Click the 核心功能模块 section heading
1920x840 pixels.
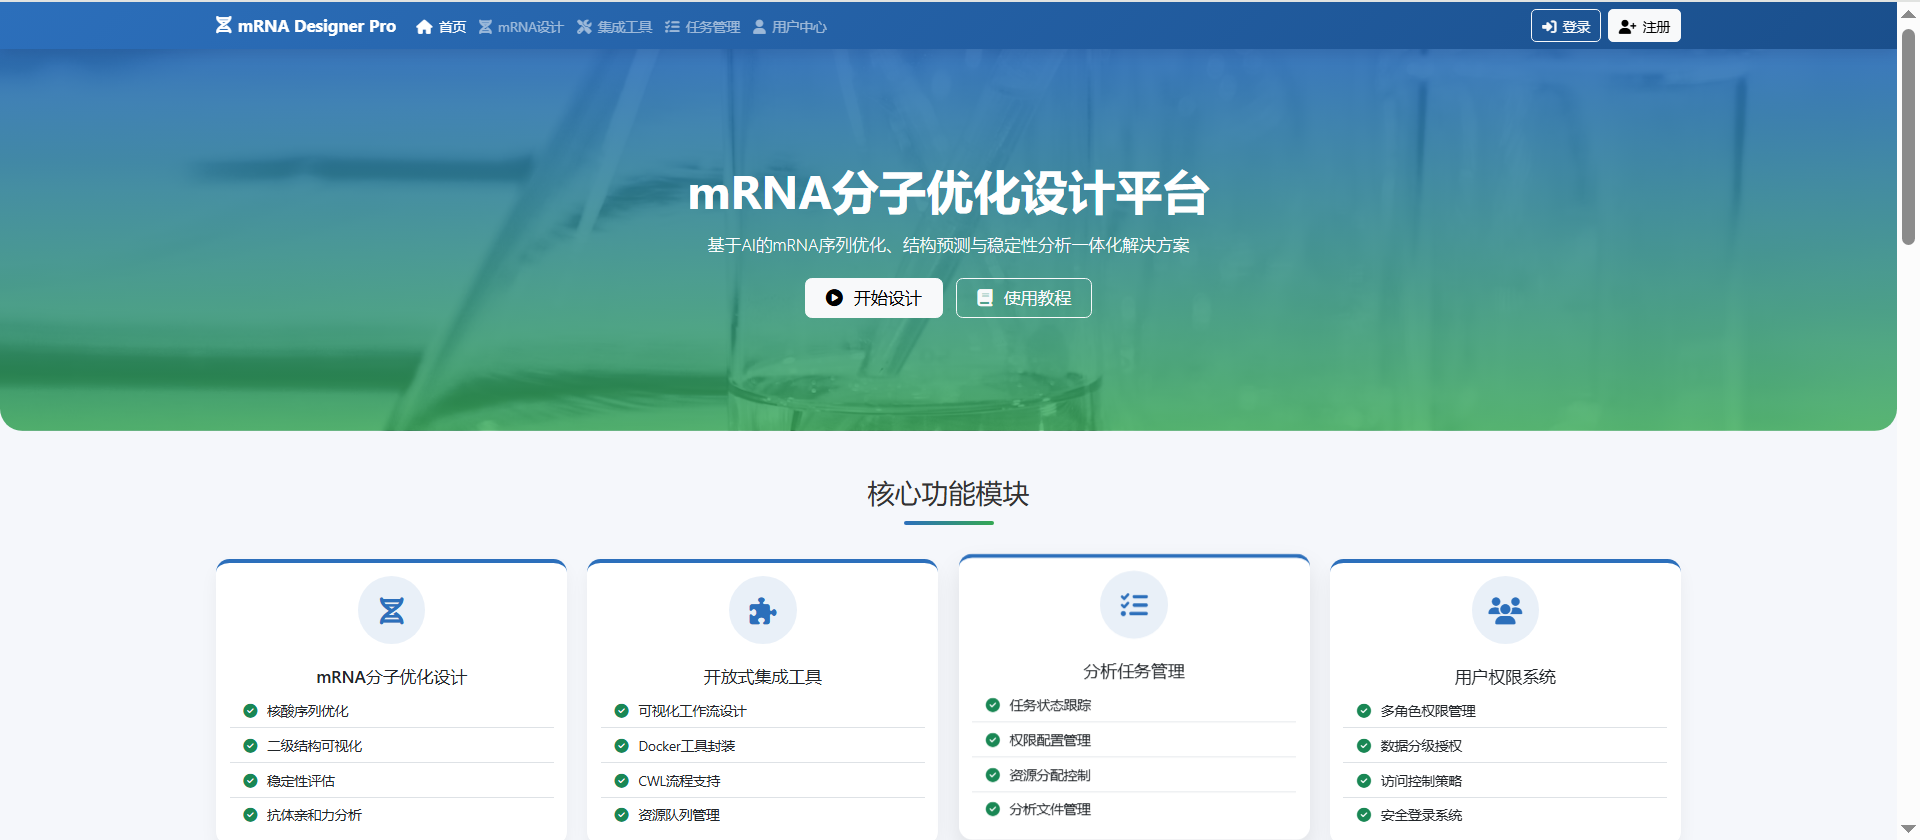tap(948, 494)
